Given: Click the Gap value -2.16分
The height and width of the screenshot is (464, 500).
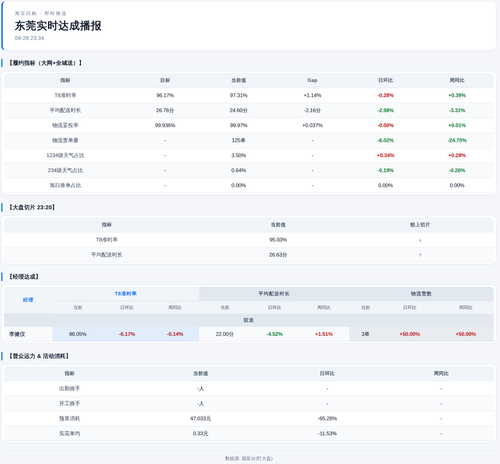Looking at the screenshot, I should coord(312,110).
